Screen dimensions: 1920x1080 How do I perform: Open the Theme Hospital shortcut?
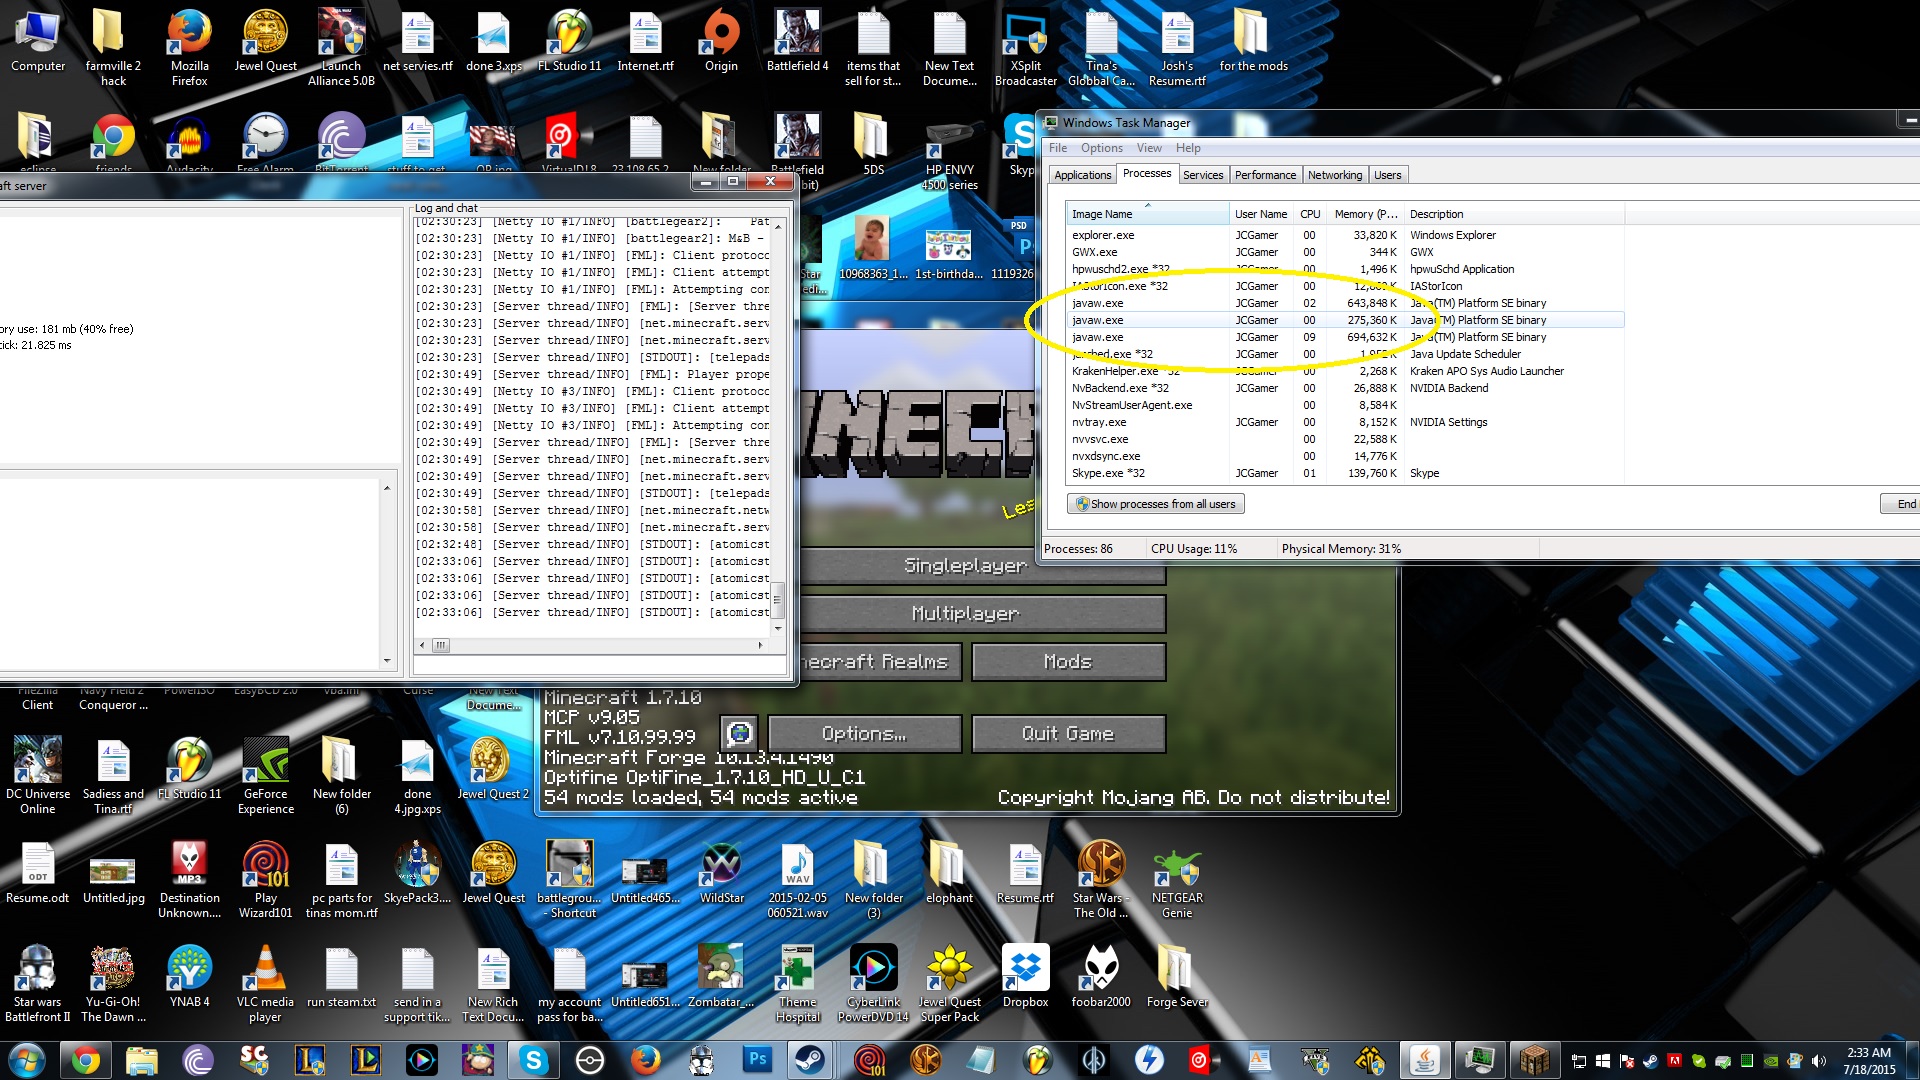(797, 984)
